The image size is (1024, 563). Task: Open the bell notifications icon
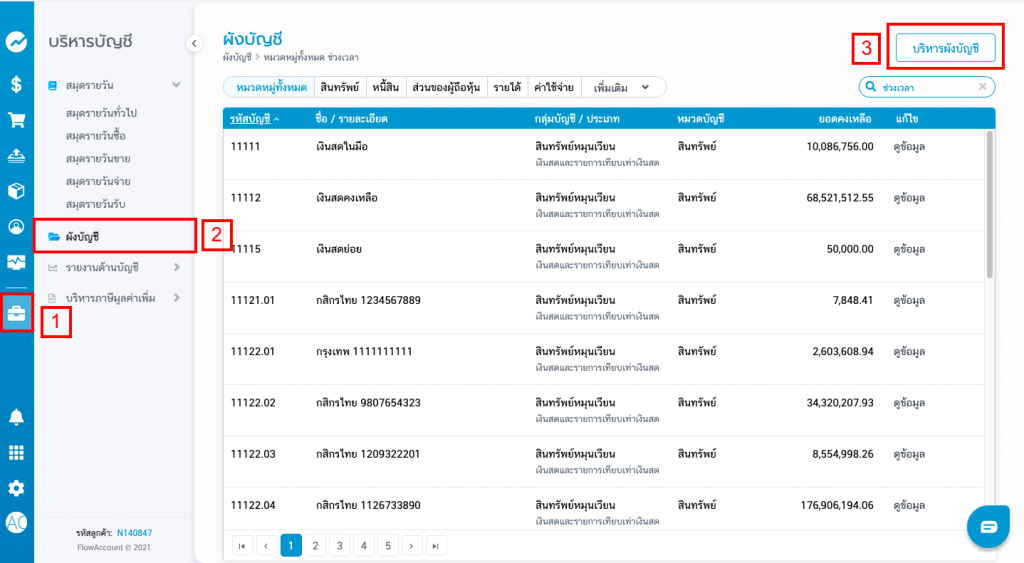pyautogui.click(x=16, y=417)
